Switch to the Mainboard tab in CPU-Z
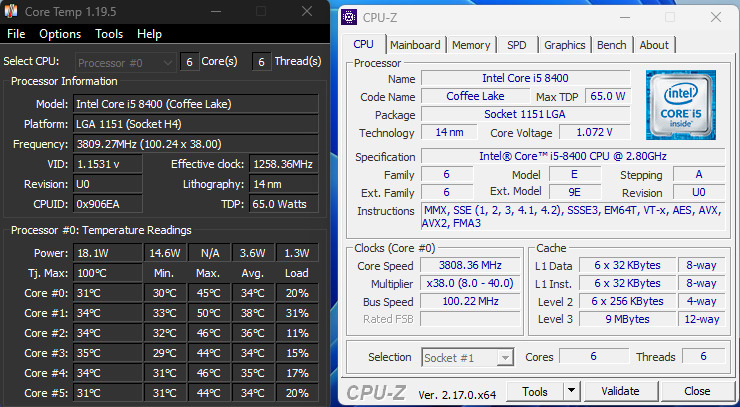Viewport: 740px width, 407px height. 415,45
